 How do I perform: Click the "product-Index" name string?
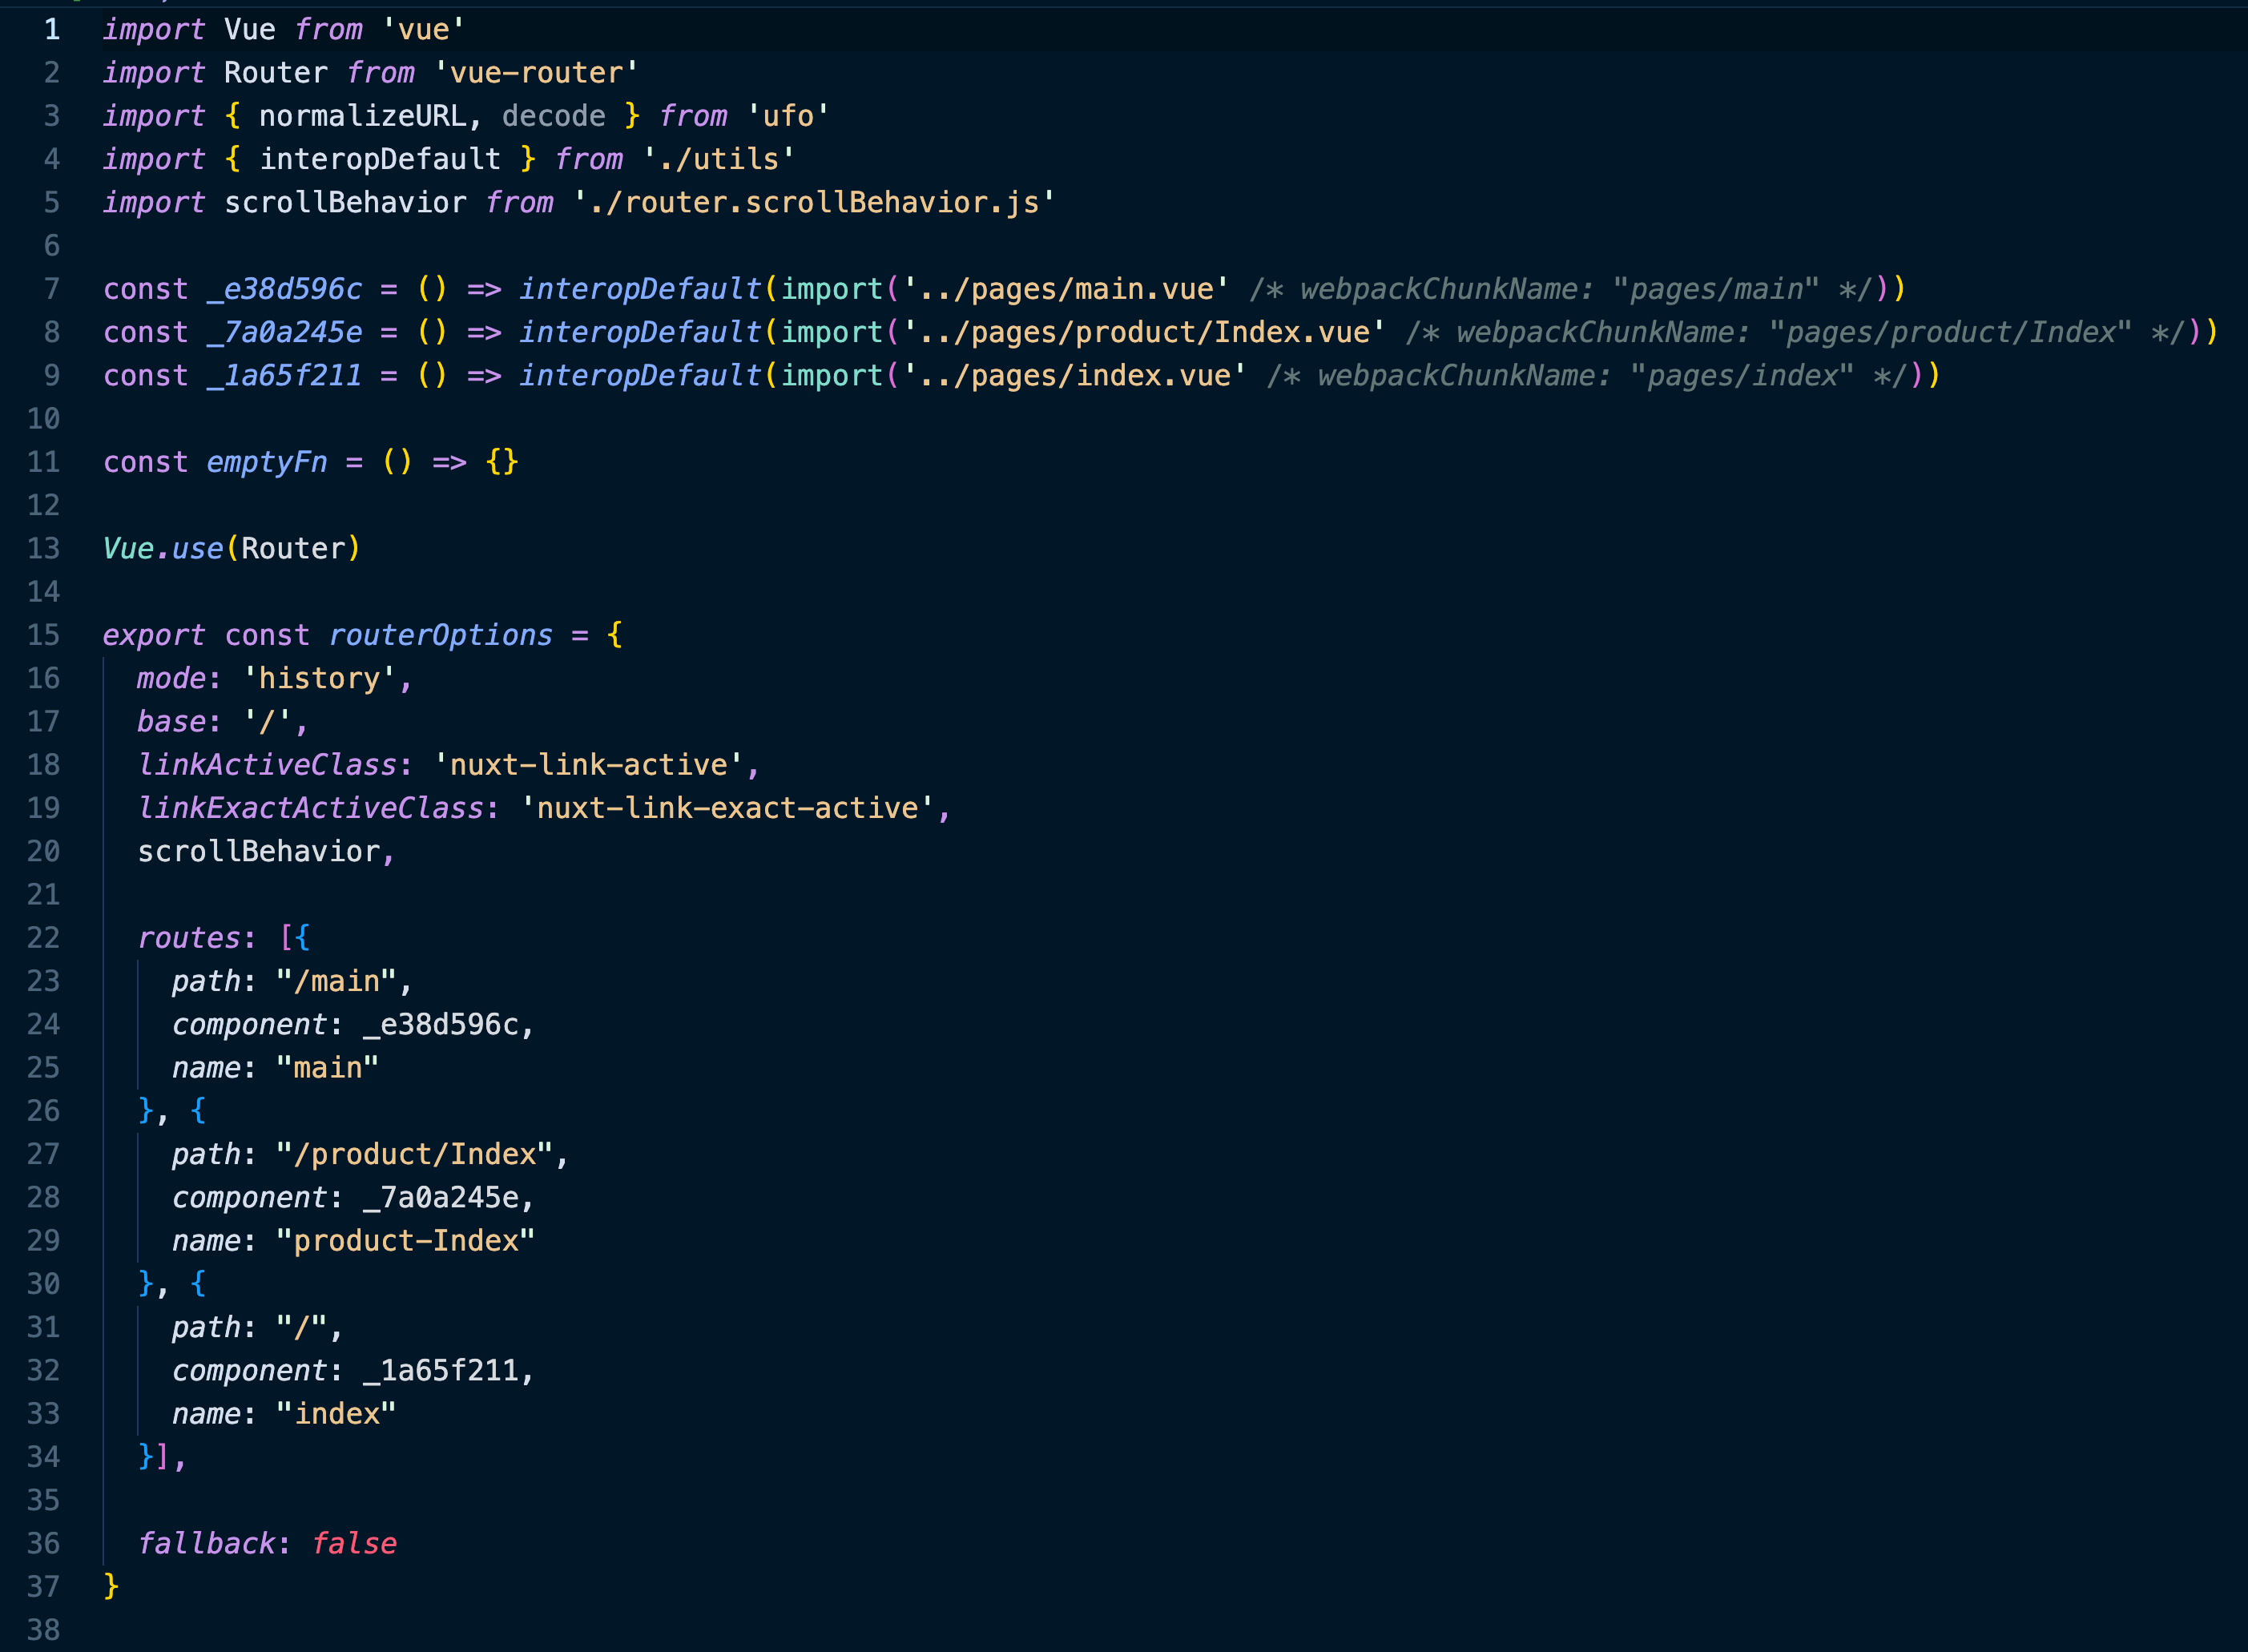tap(406, 1241)
